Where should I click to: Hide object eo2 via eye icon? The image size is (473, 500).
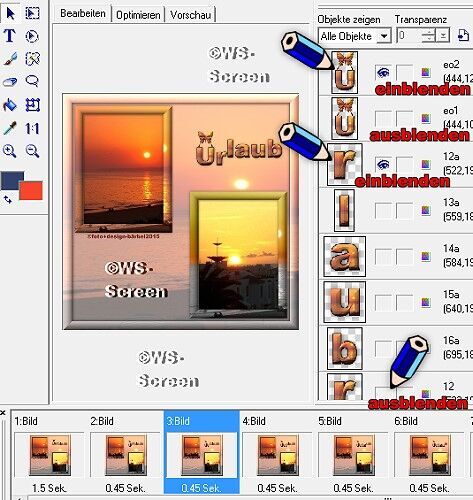(383, 72)
